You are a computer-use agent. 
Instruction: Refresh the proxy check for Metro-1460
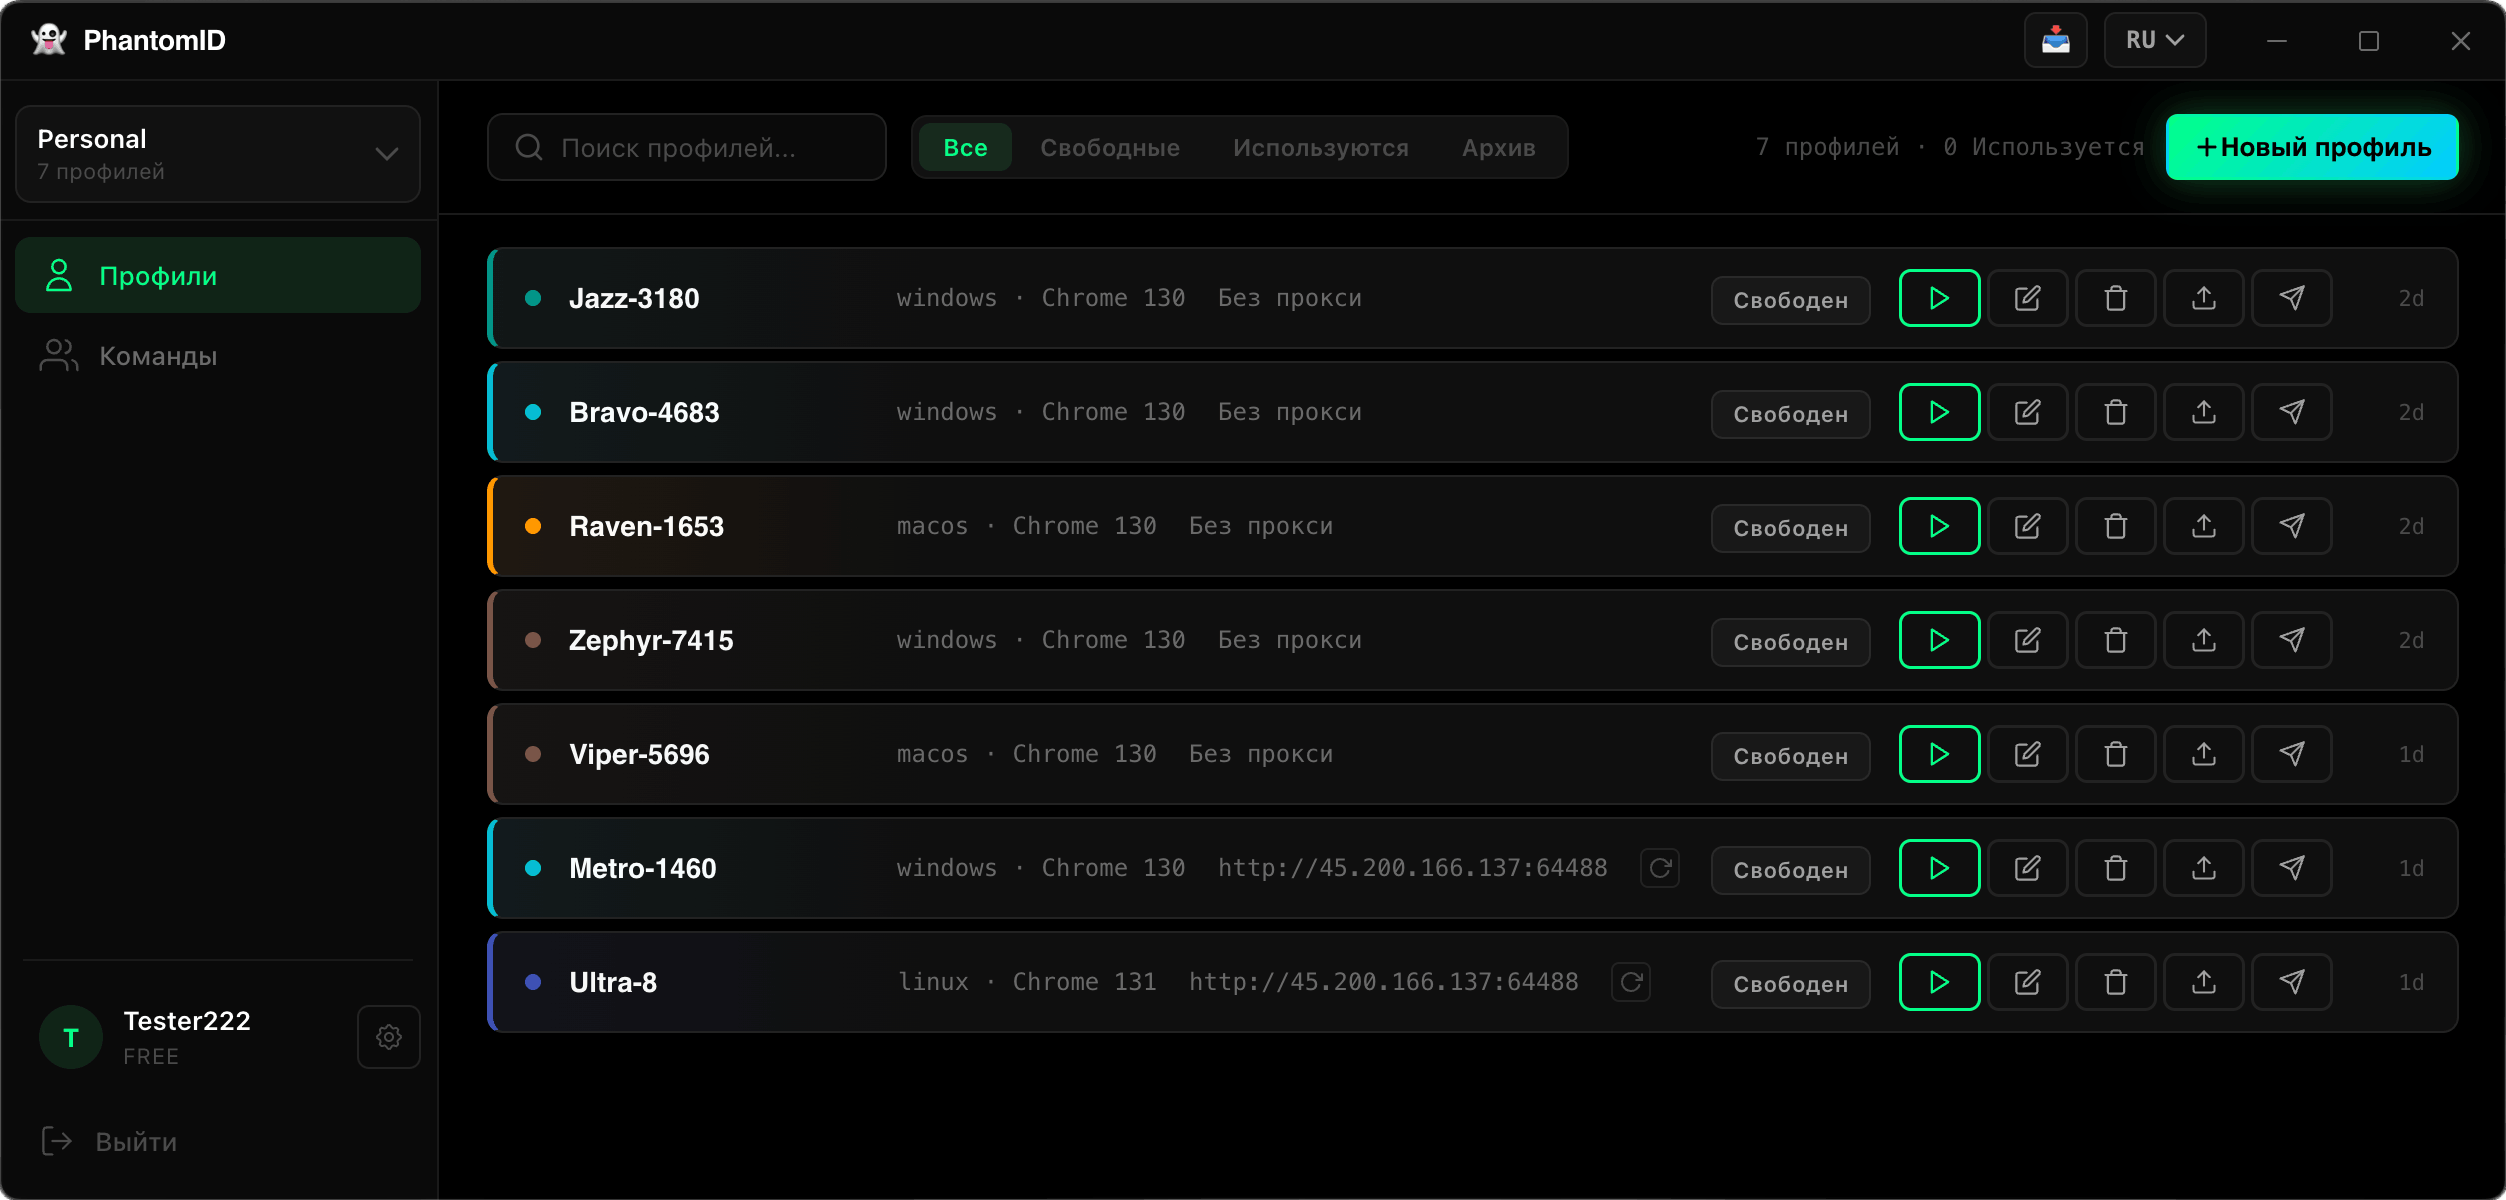pyautogui.click(x=1659, y=867)
